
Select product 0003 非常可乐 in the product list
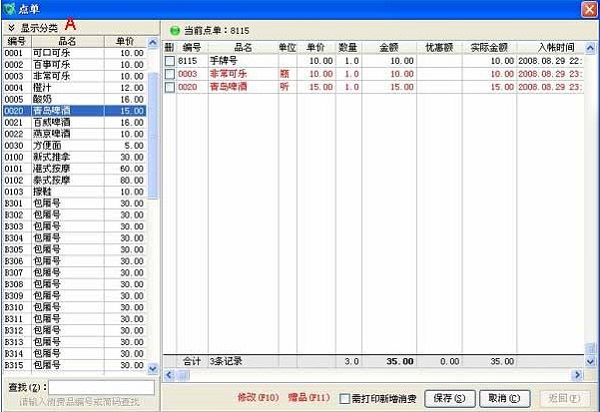(x=75, y=76)
